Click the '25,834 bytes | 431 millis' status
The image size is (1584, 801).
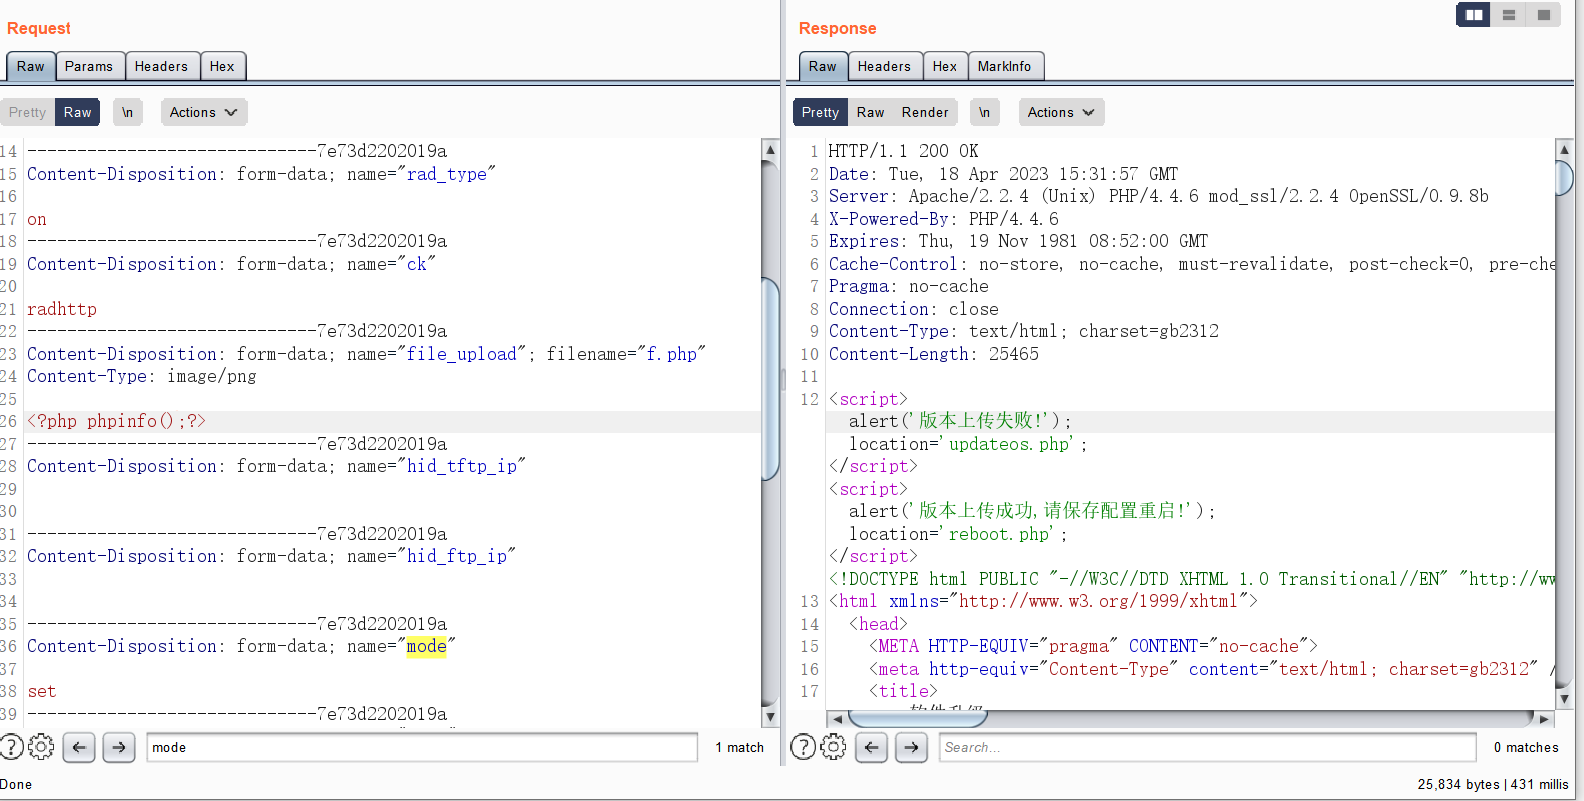click(x=1493, y=784)
